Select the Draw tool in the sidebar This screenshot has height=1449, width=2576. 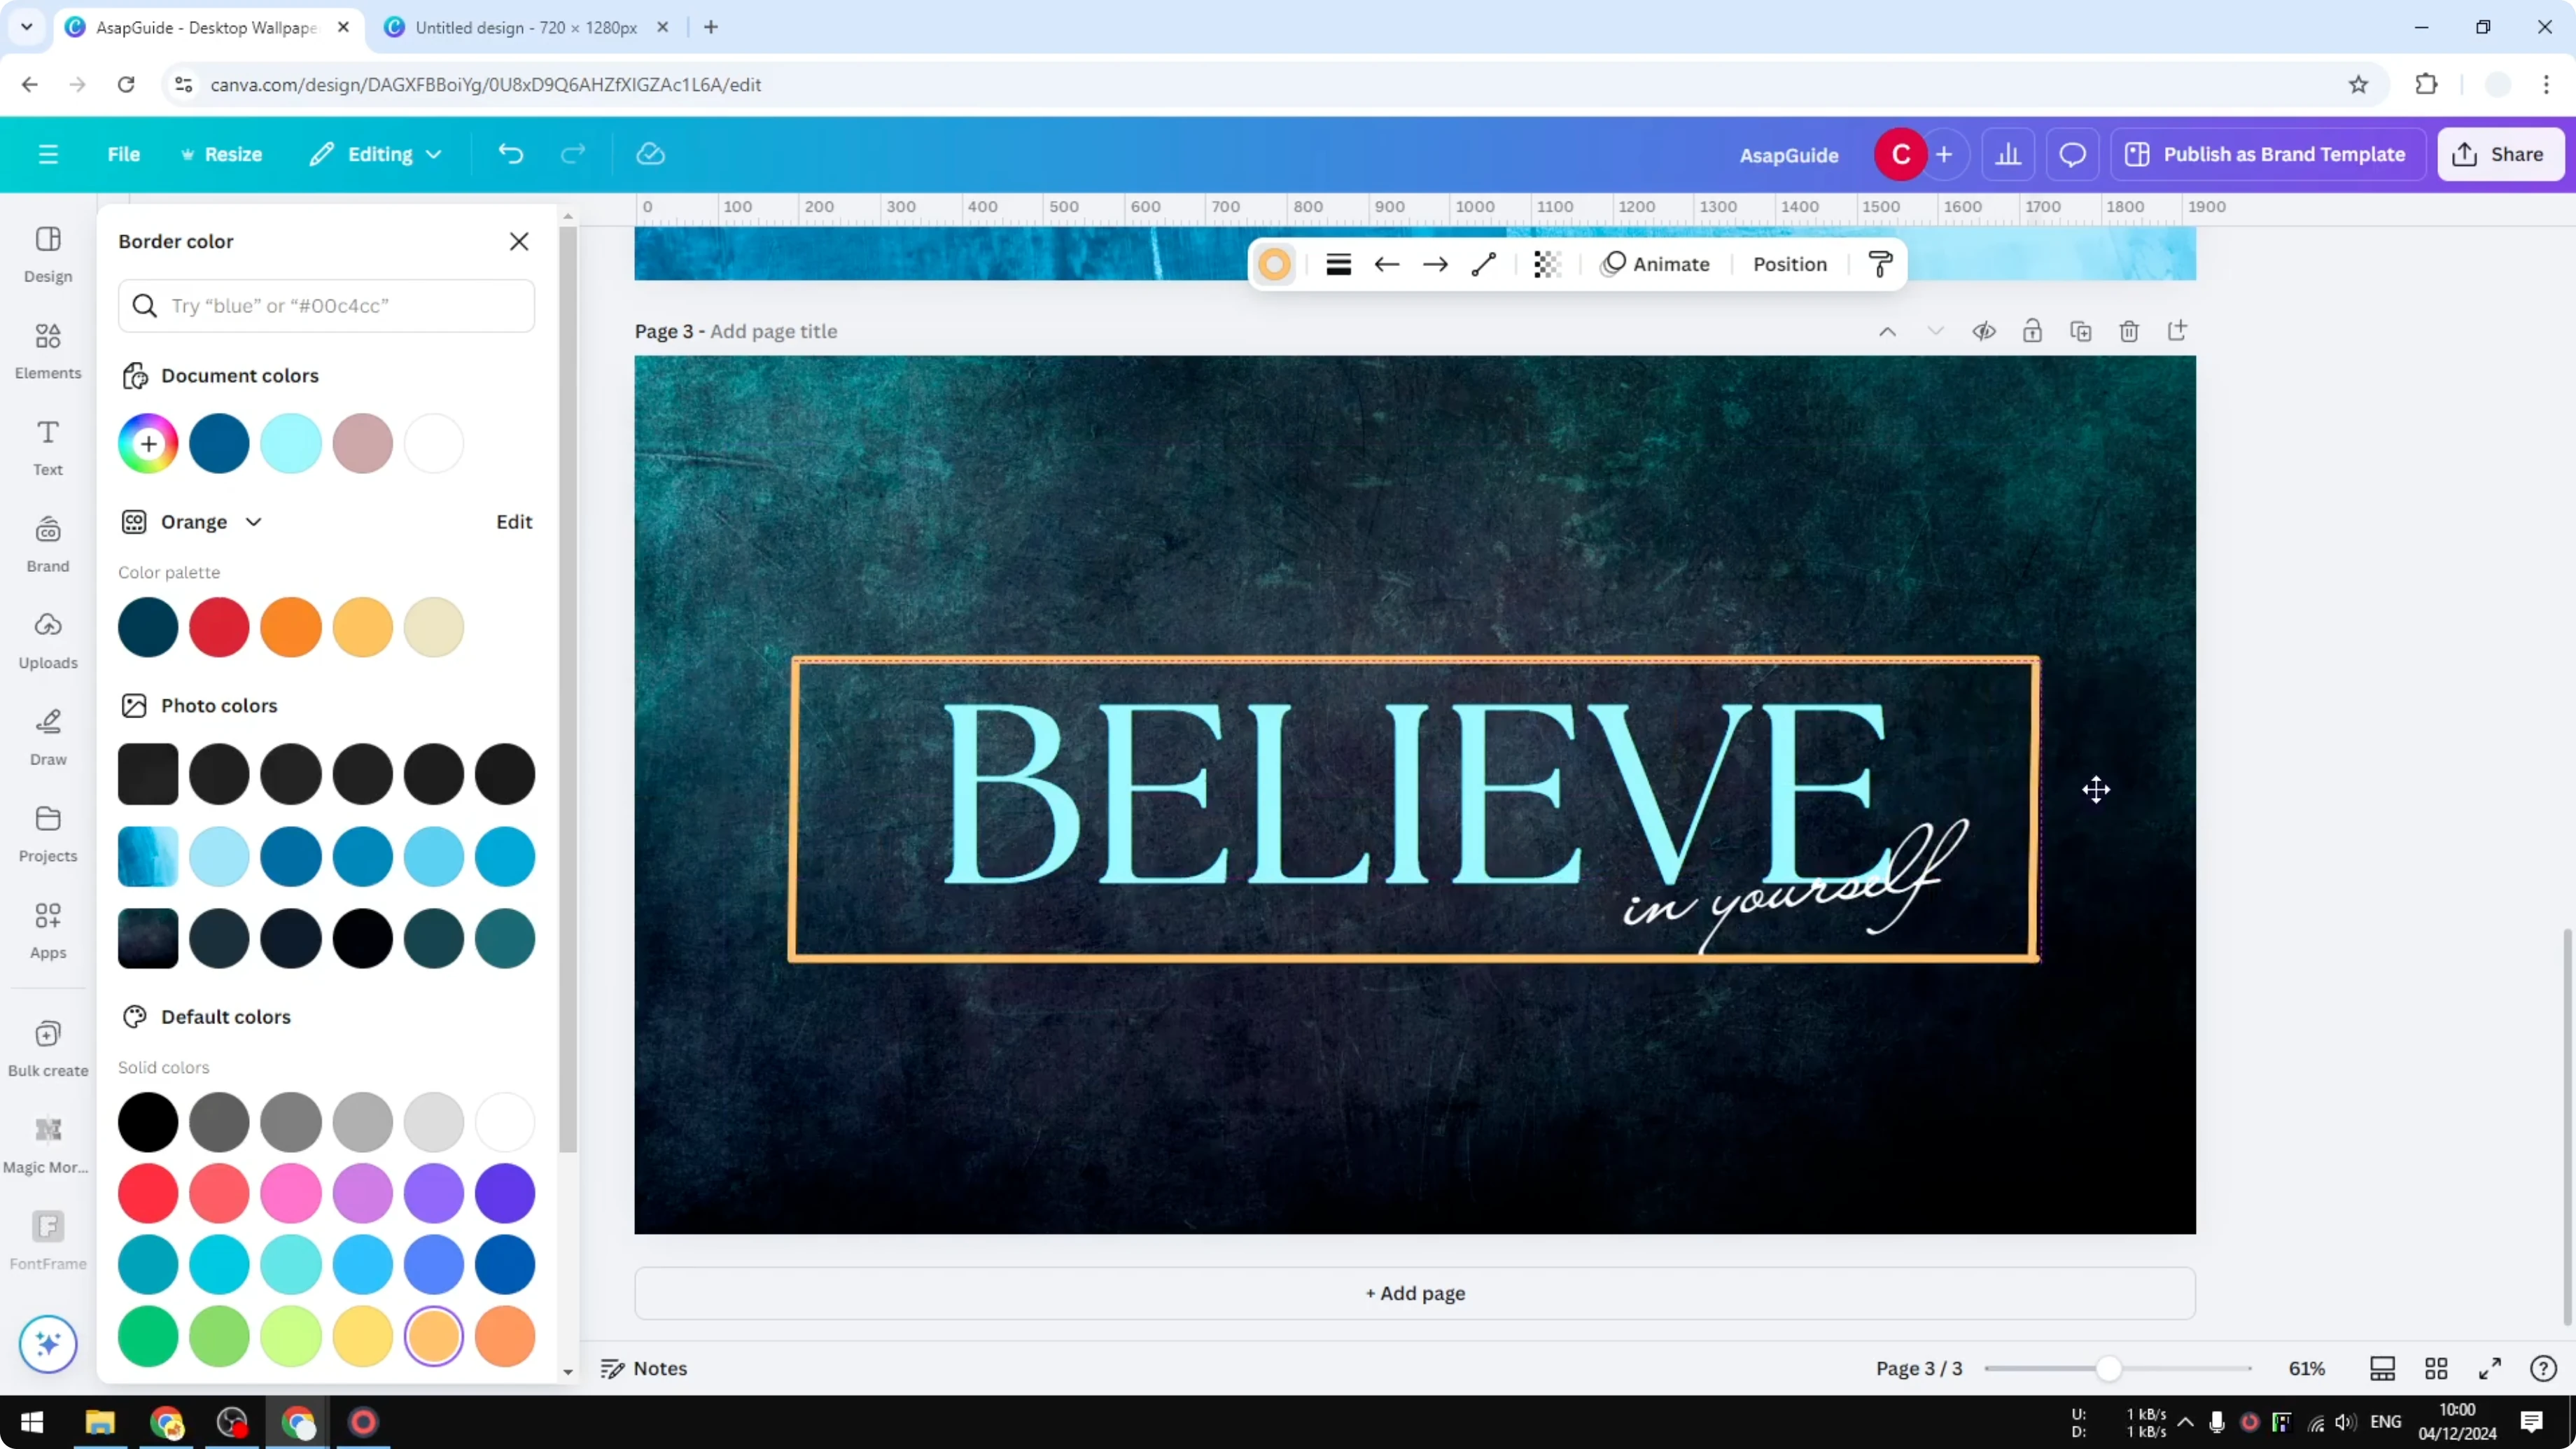pos(47,735)
